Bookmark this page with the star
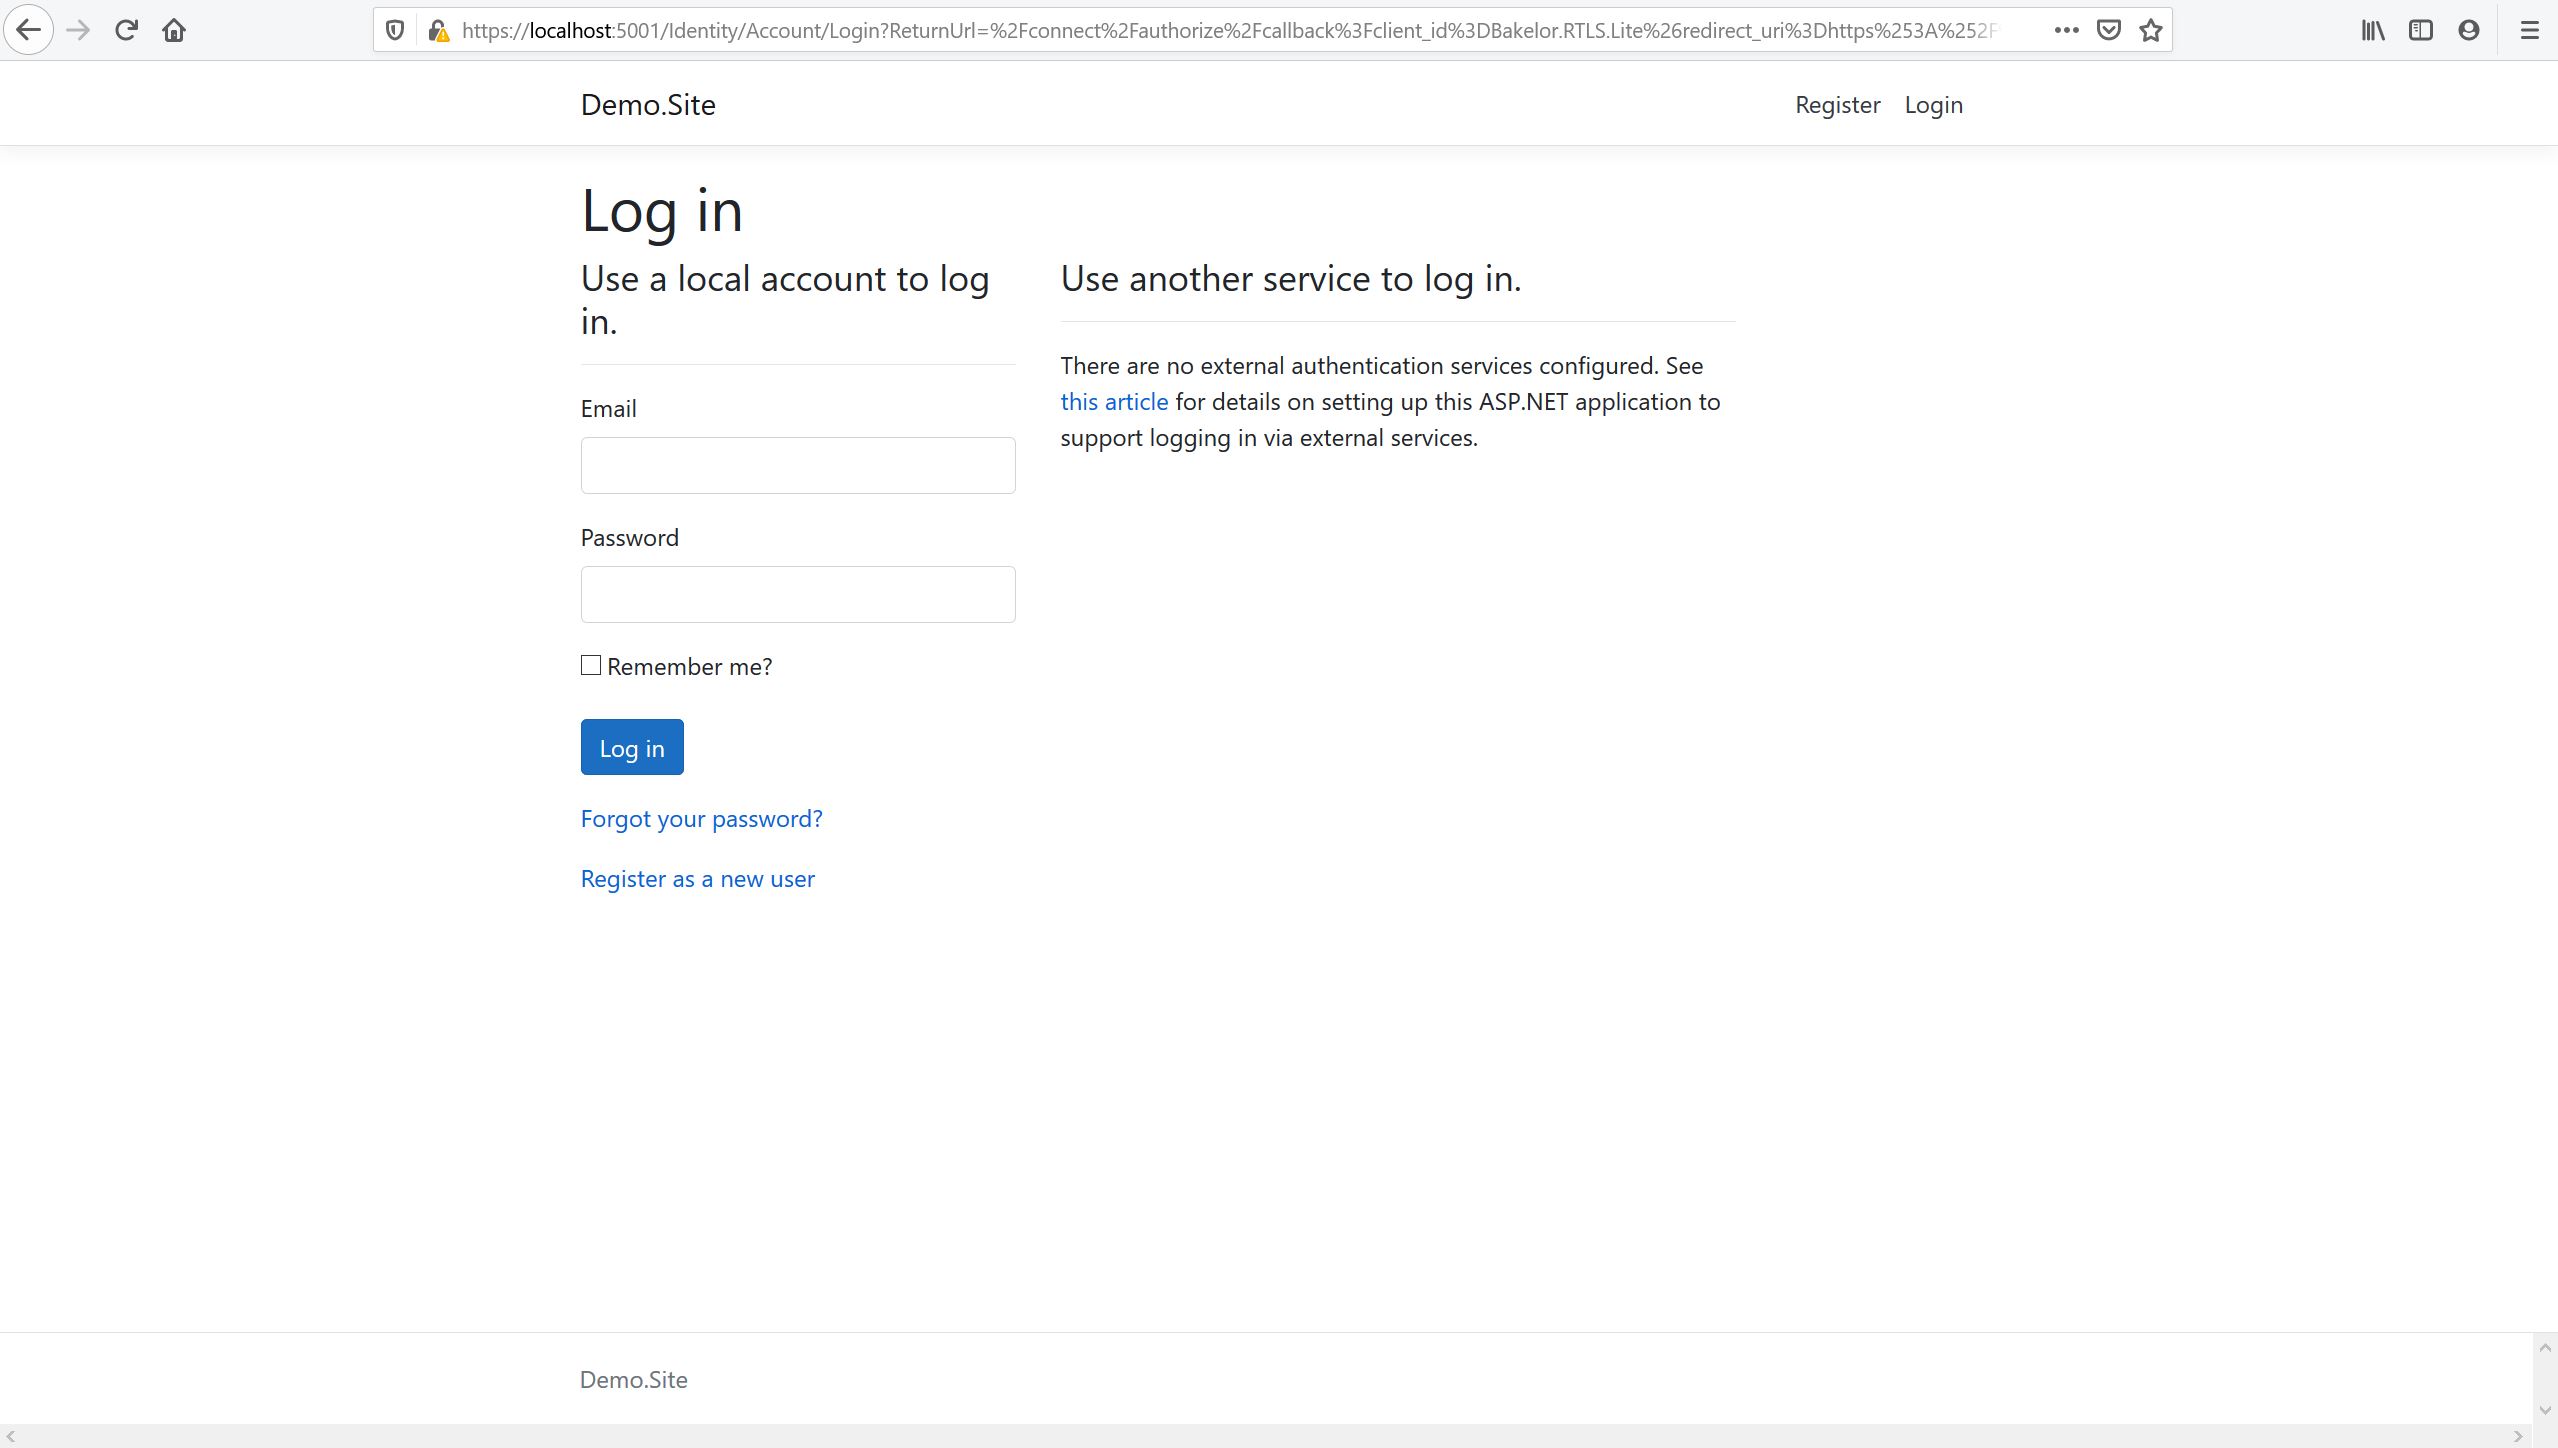This screenshot has width=2558, height=1448. [x=2151, y=30]
